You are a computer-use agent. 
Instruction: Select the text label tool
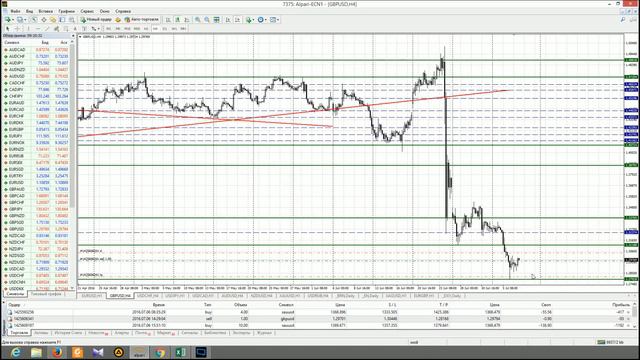84,29
